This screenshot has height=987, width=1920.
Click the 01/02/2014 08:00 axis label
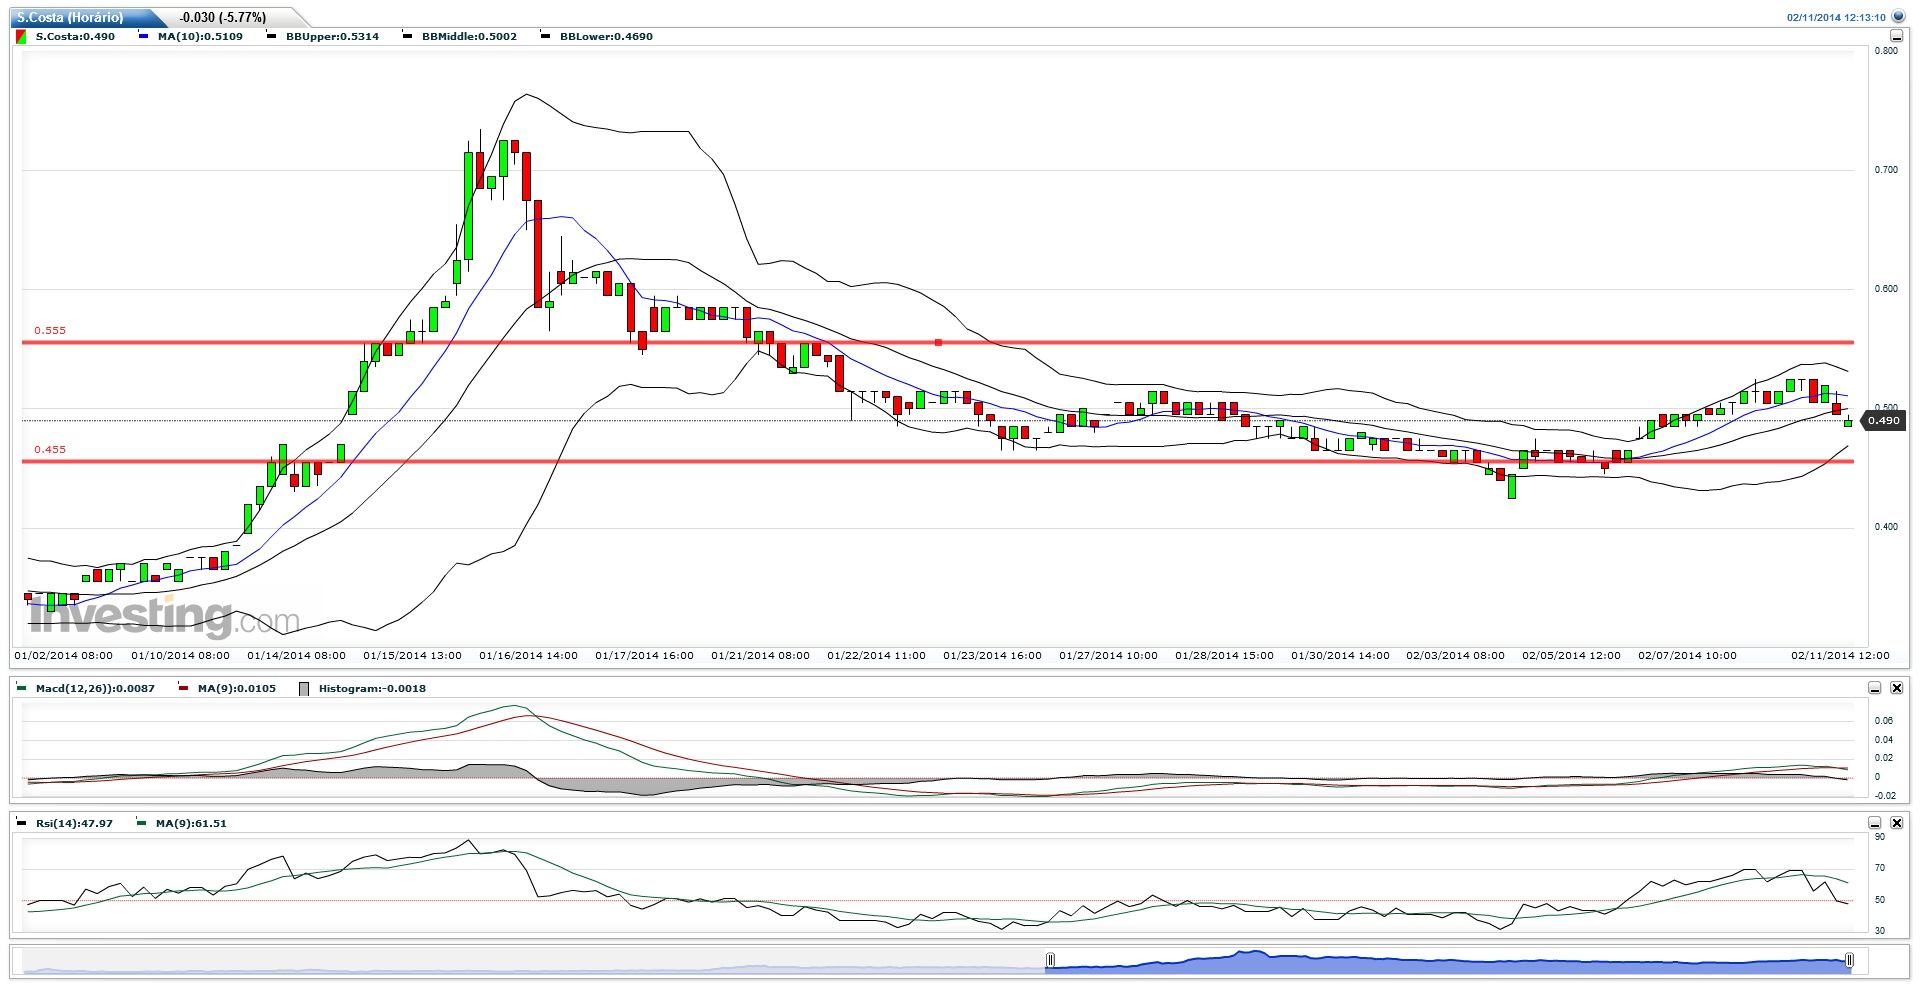pyautogui.click(x=63, y=656)
